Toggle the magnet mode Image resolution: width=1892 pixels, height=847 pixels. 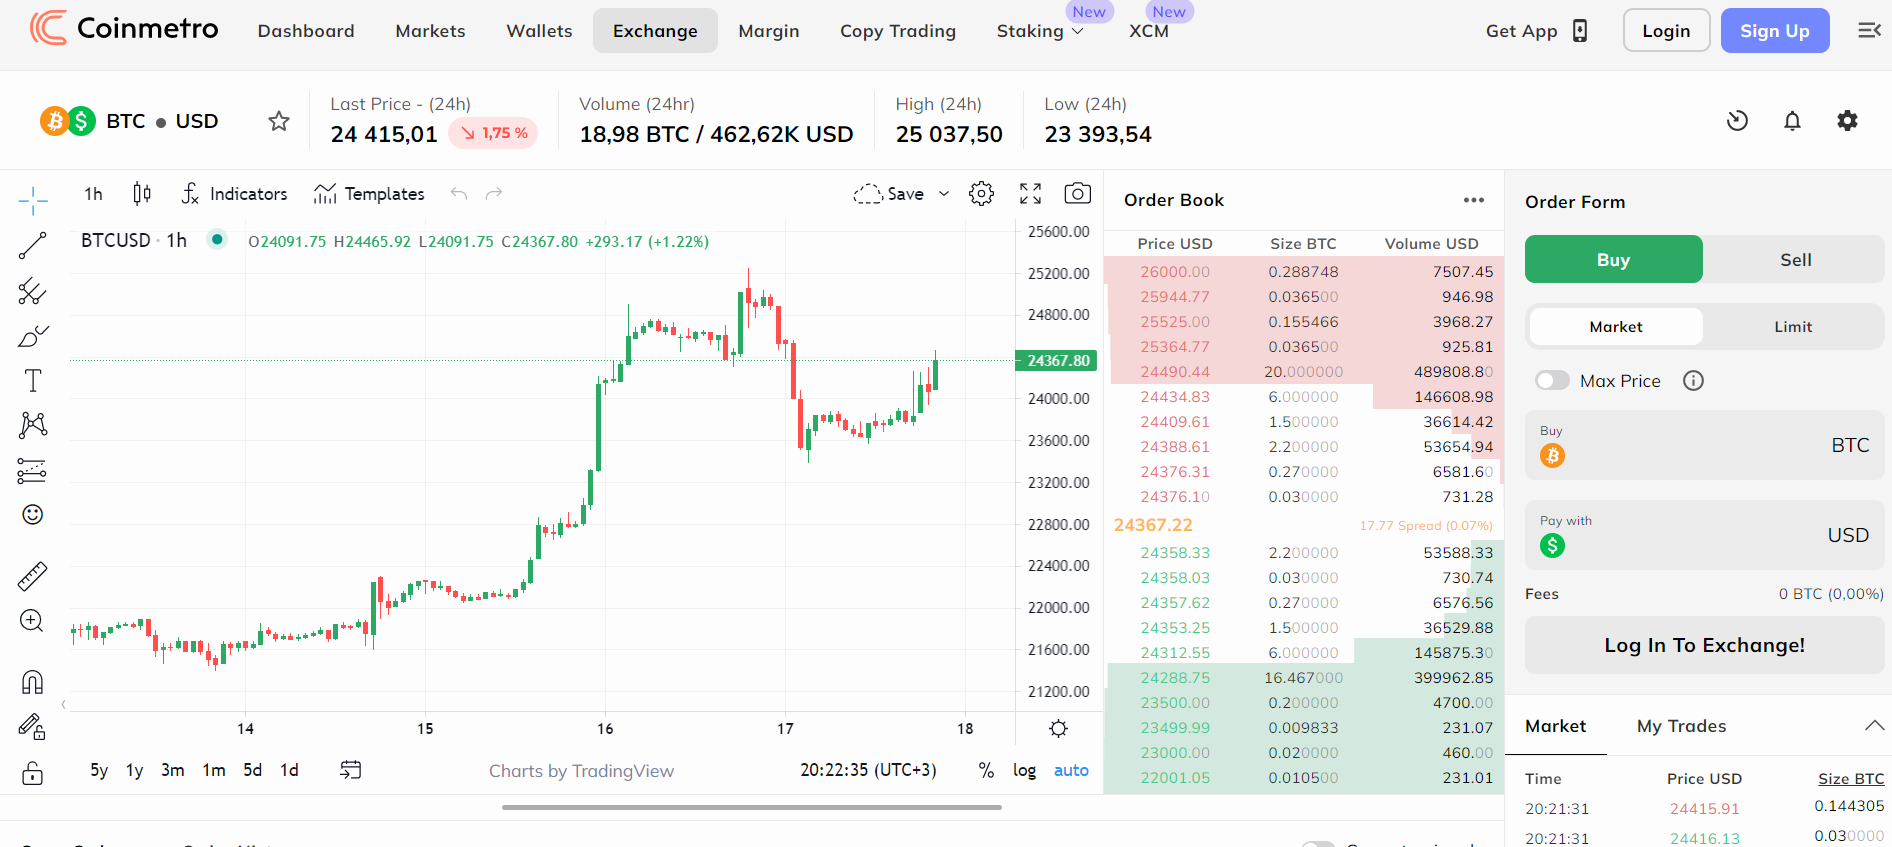click(33, 682)
